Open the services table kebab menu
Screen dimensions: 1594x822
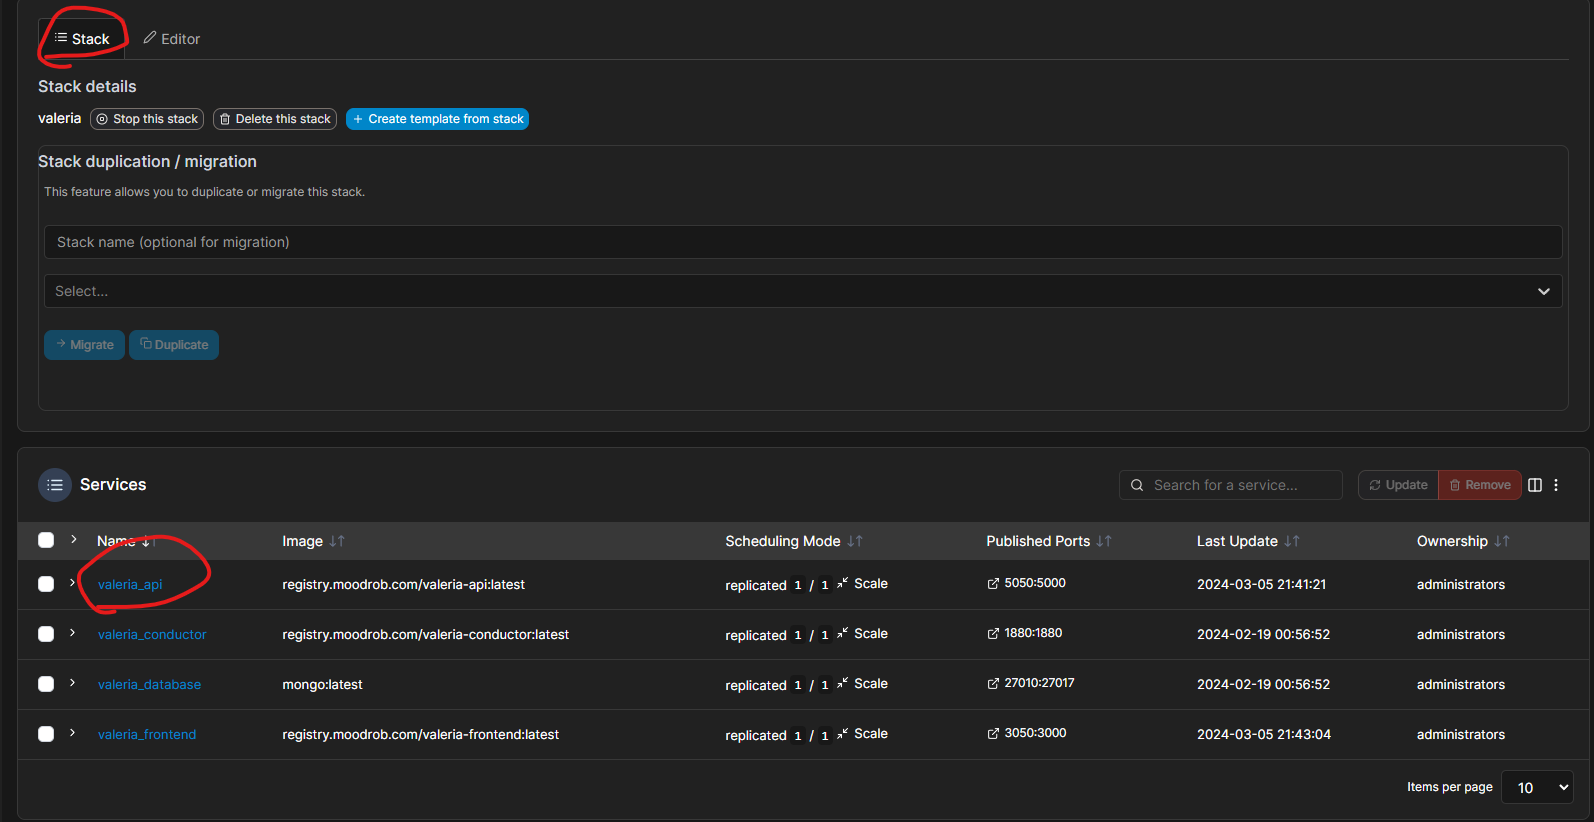click(x=1556, y=485)
